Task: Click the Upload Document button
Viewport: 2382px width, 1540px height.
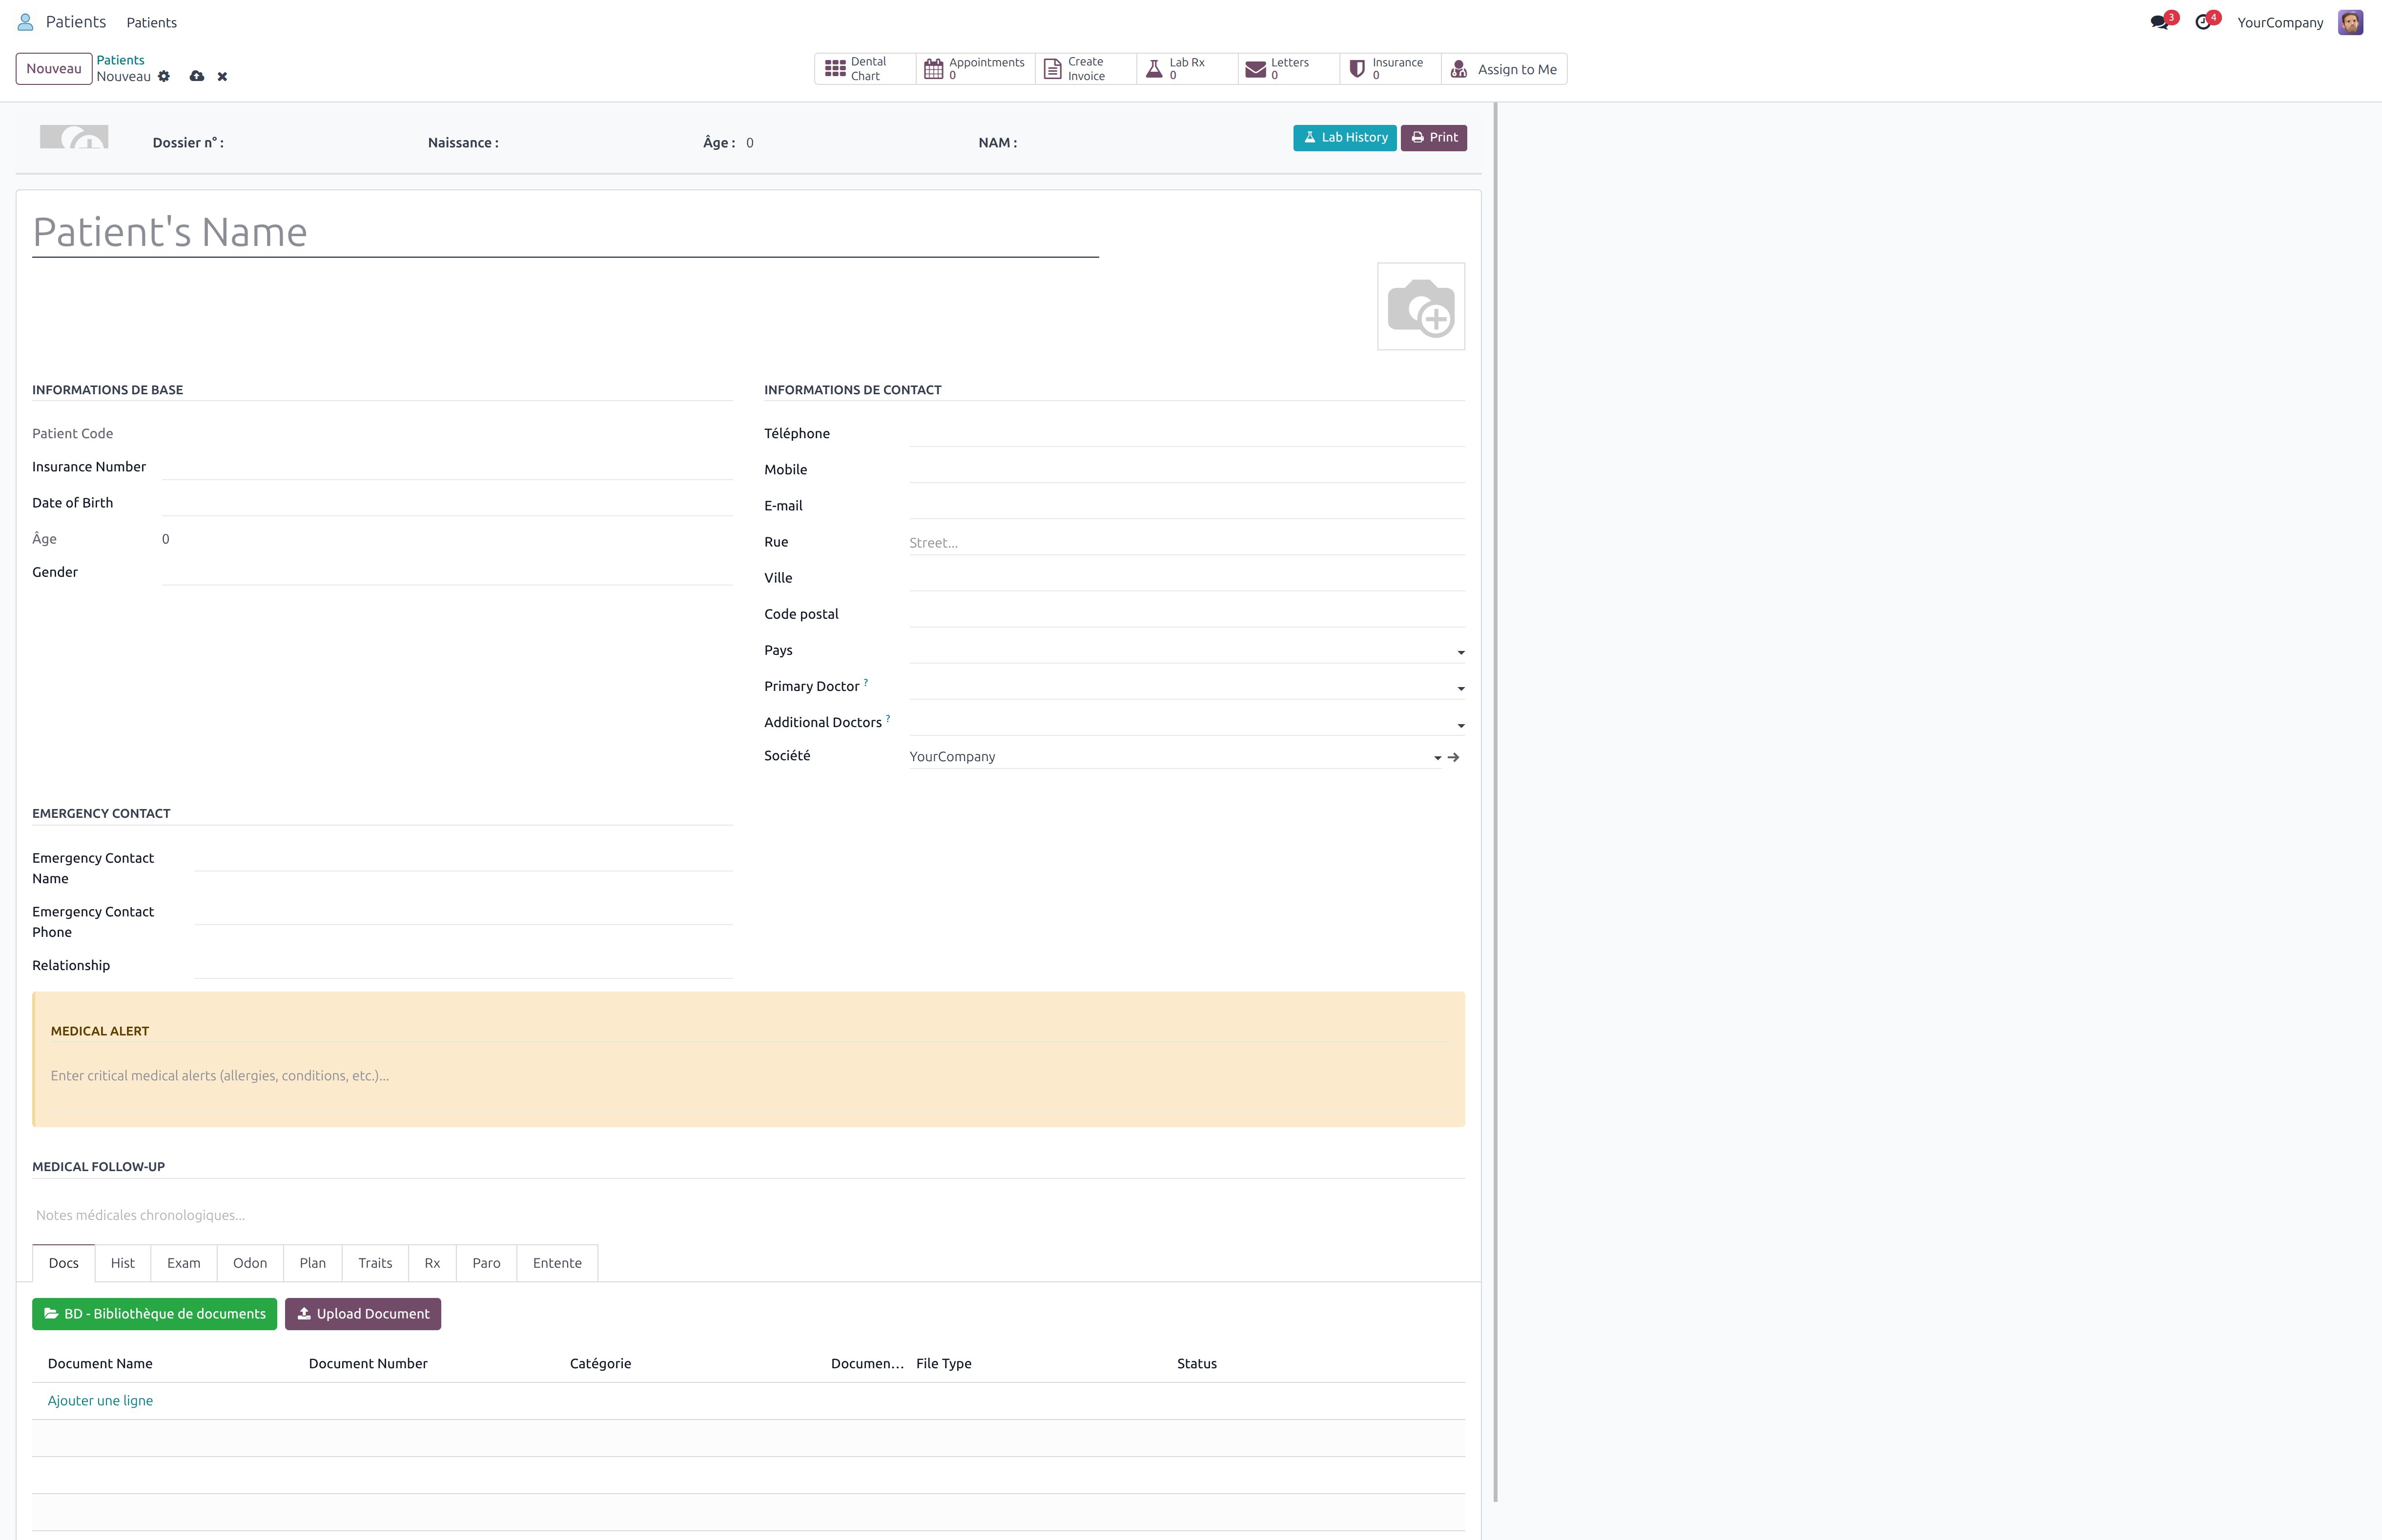Action: [x=362, y=1314]
